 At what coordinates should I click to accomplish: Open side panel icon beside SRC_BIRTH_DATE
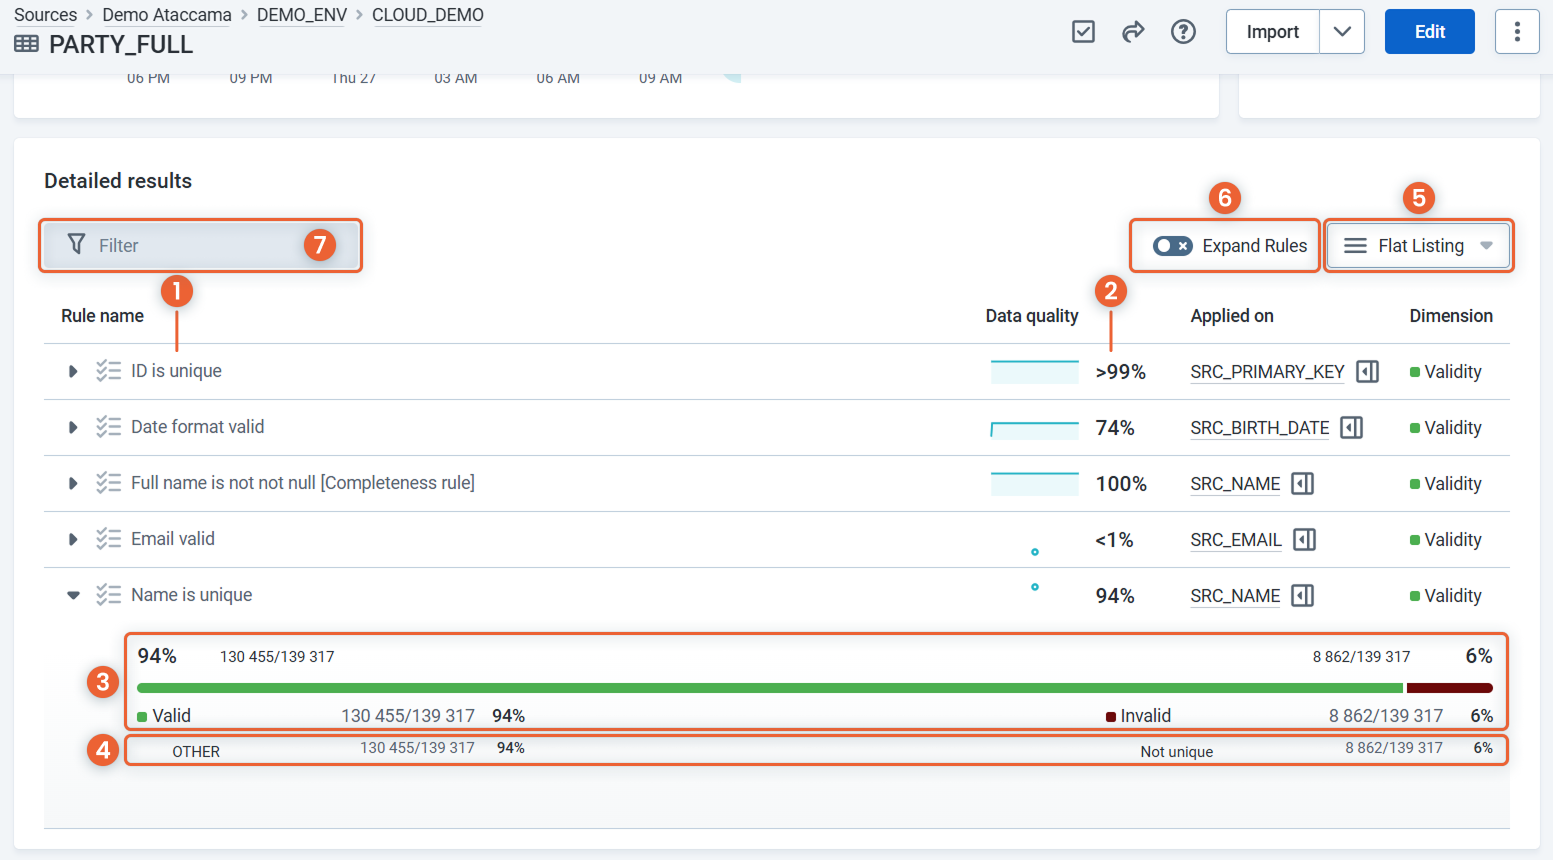click(1351, 428)
